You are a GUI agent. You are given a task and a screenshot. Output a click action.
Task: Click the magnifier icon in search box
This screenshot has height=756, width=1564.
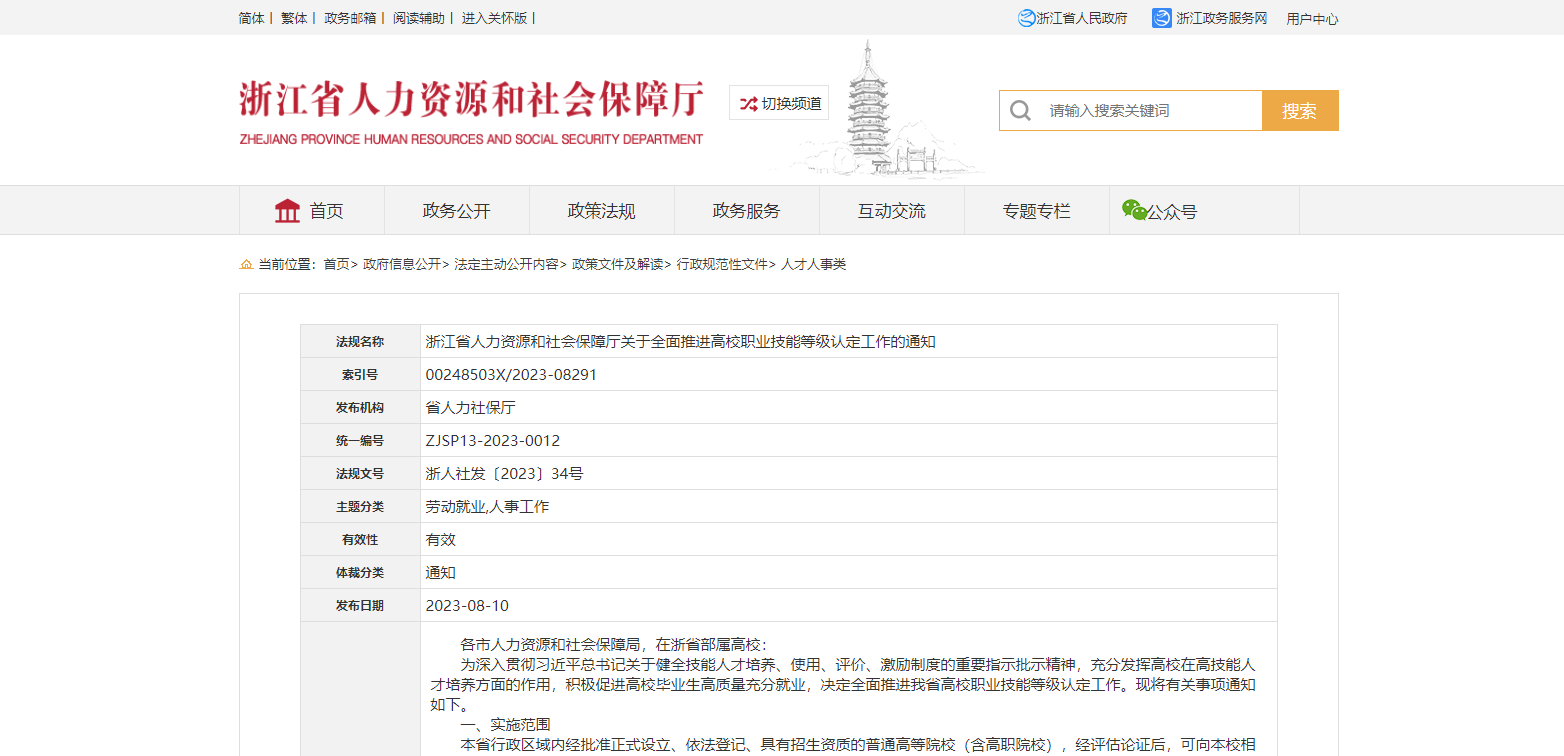(x=1020, y=111)
